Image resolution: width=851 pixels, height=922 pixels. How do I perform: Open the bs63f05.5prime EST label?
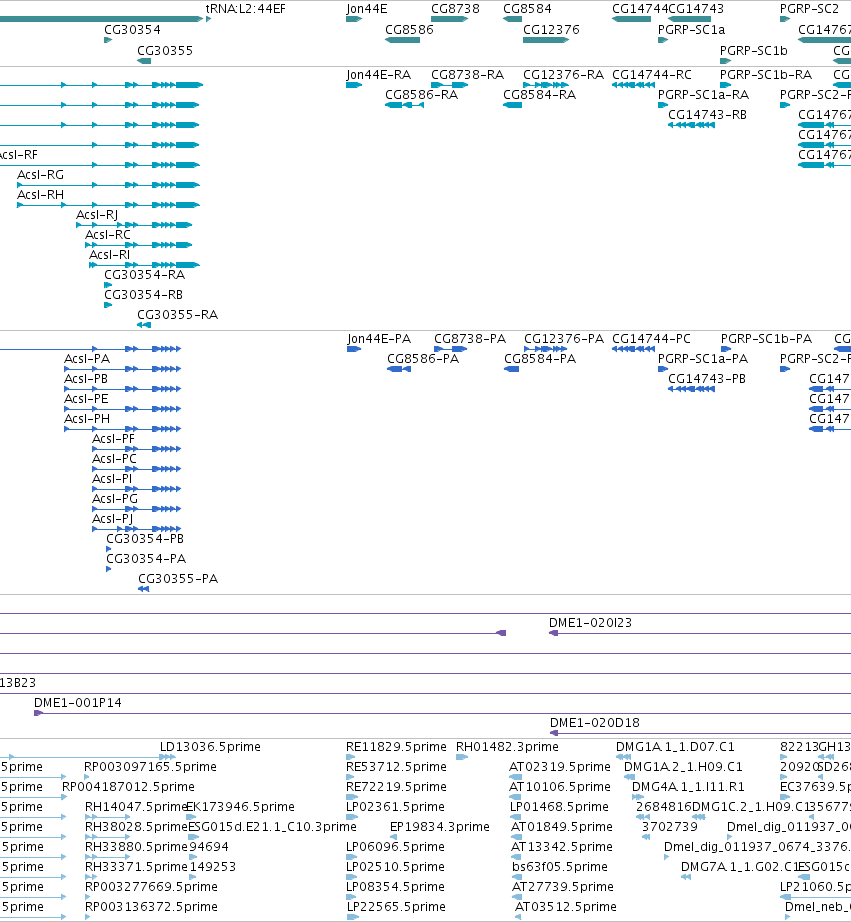click(559, 867)
